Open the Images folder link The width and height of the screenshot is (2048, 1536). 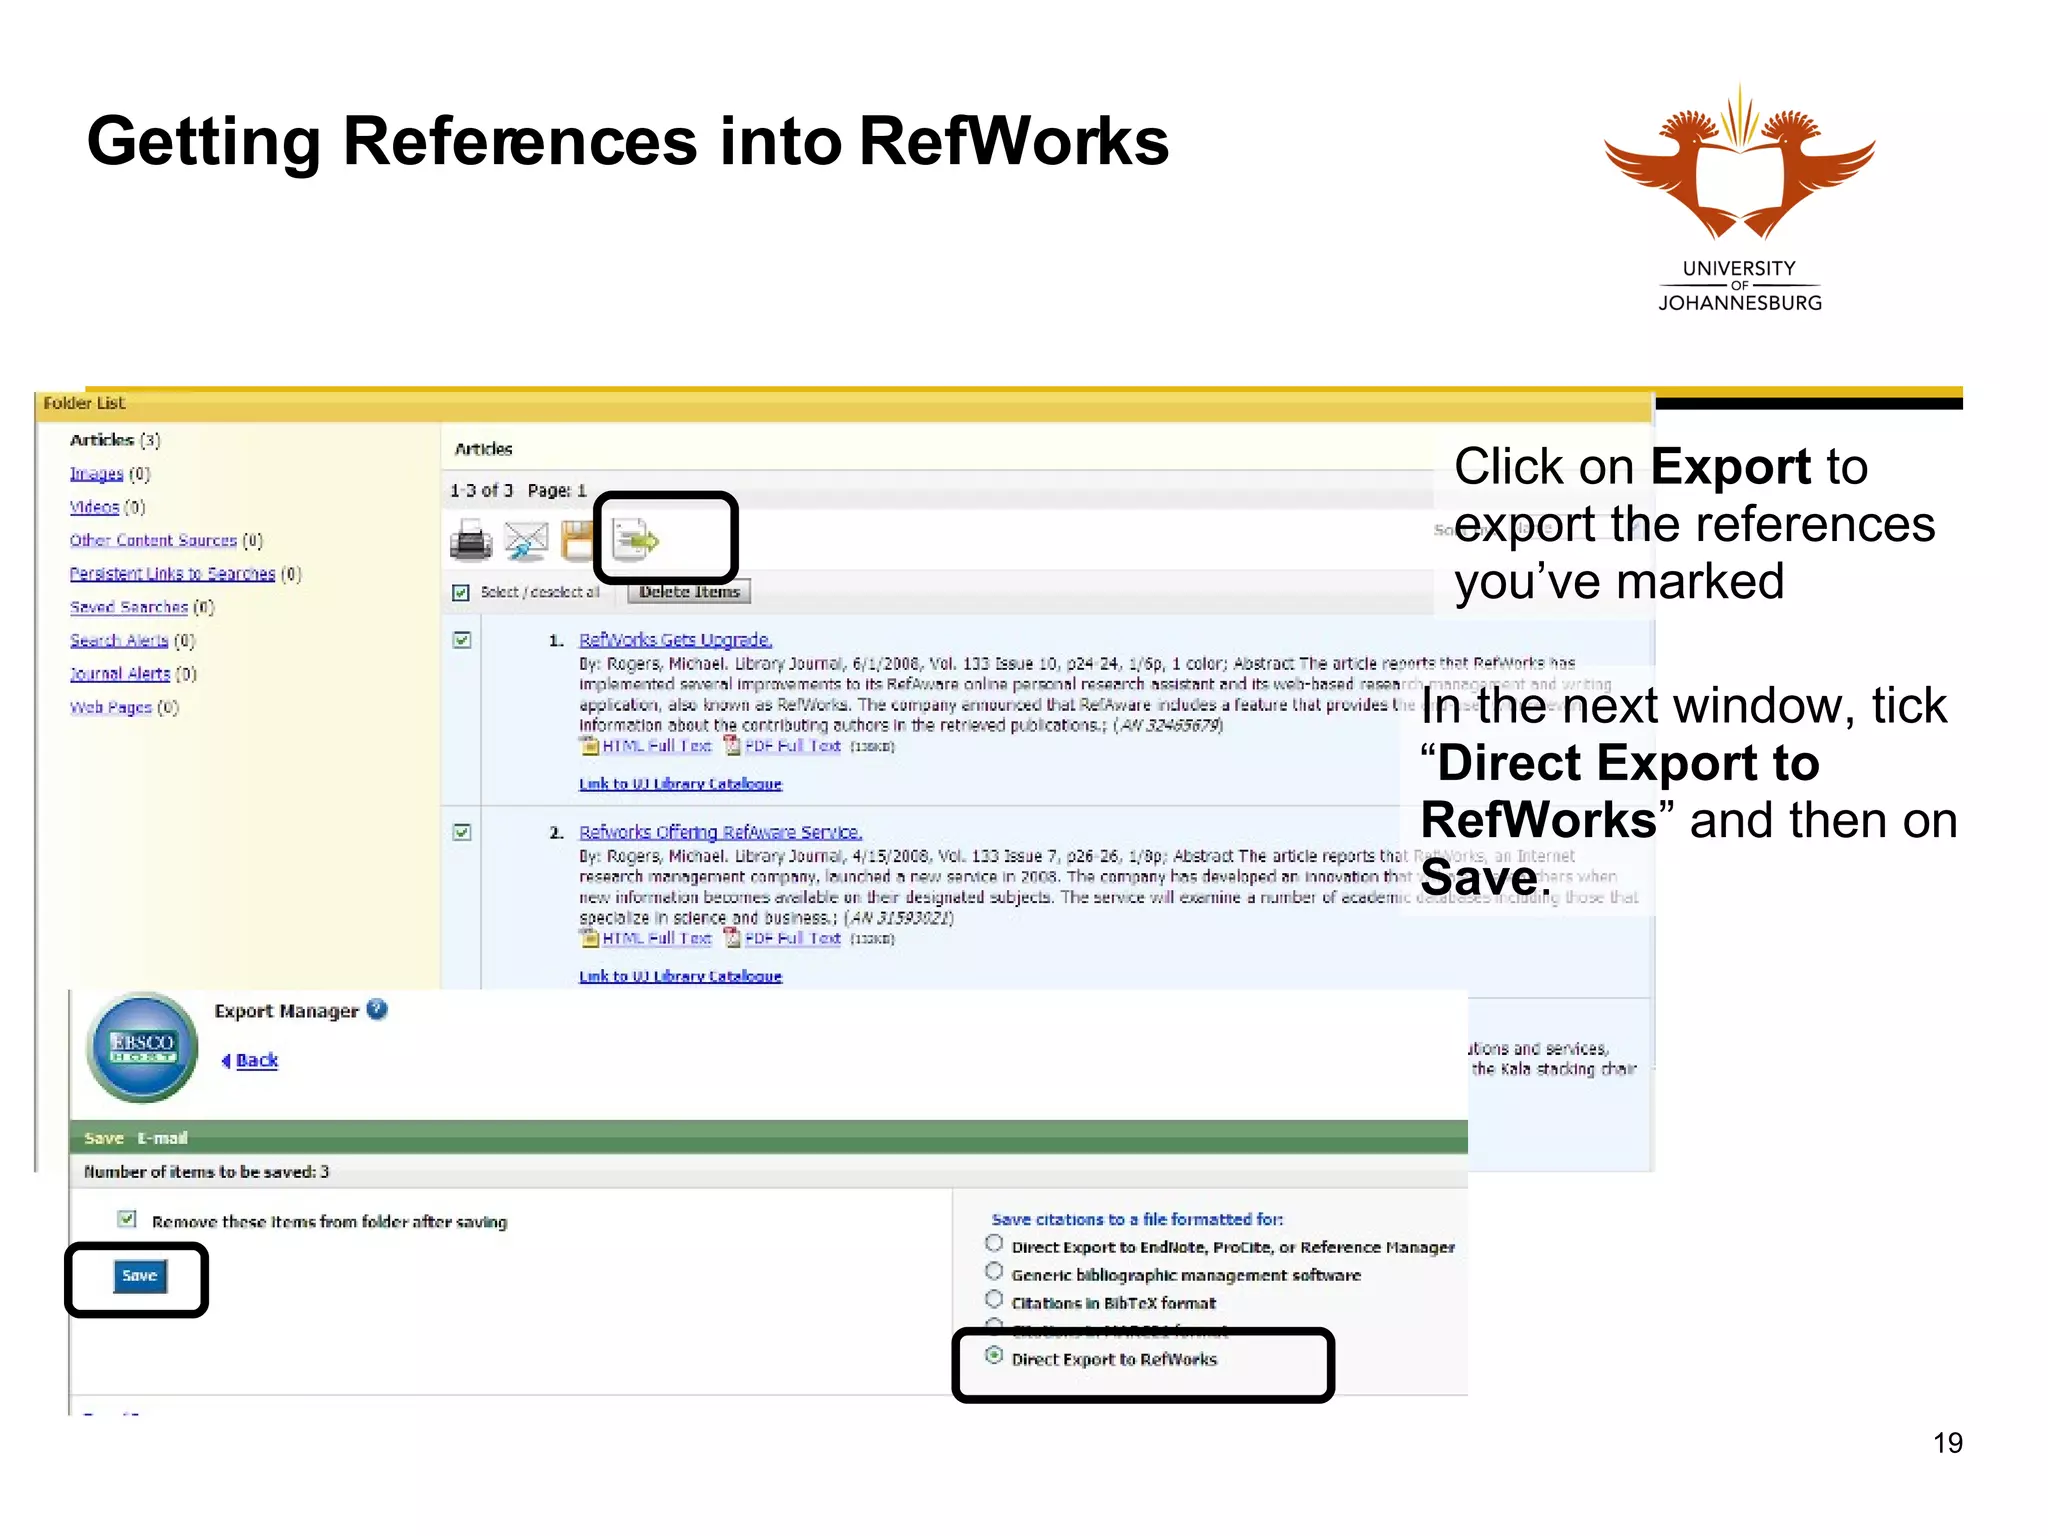96,474
